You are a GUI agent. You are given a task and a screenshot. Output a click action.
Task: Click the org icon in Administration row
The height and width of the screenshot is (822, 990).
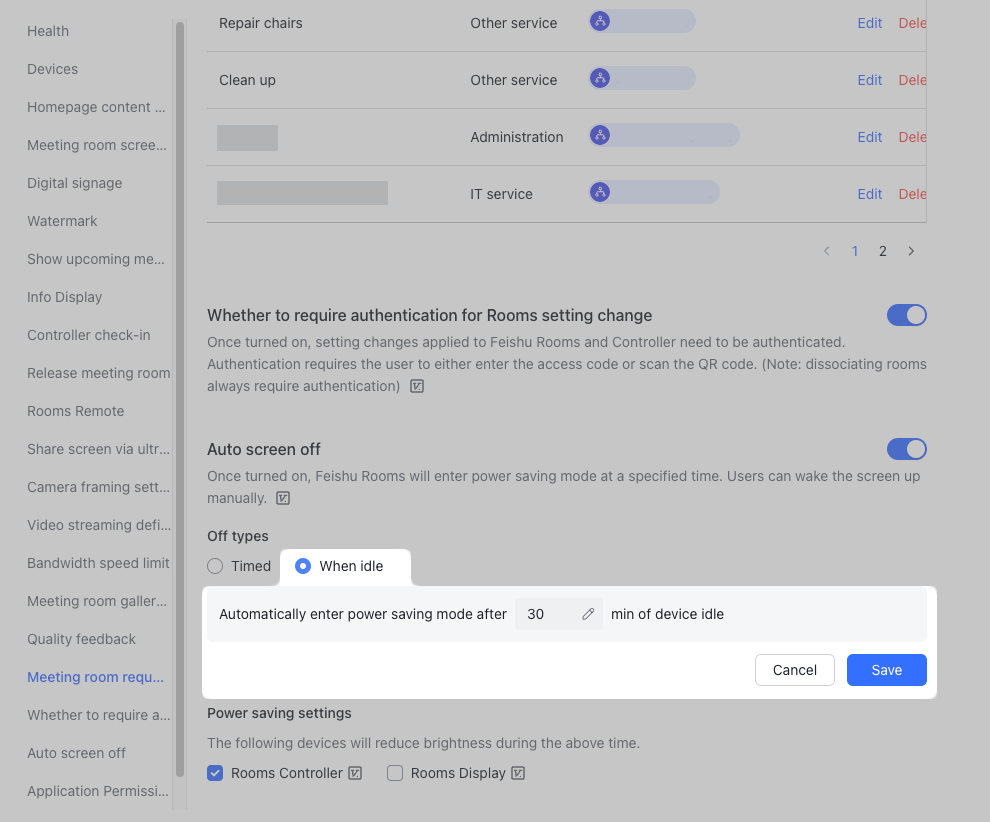[x=600, y=136]
